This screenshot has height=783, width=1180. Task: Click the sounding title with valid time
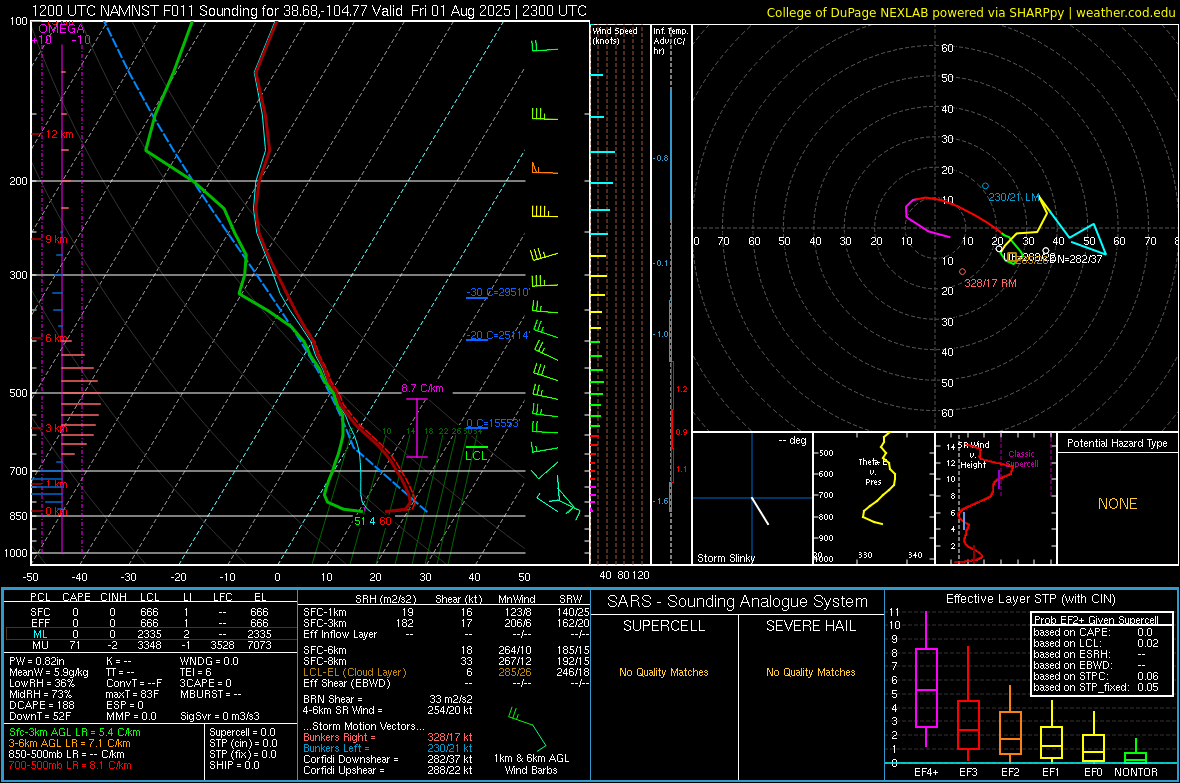coord(309,11)
